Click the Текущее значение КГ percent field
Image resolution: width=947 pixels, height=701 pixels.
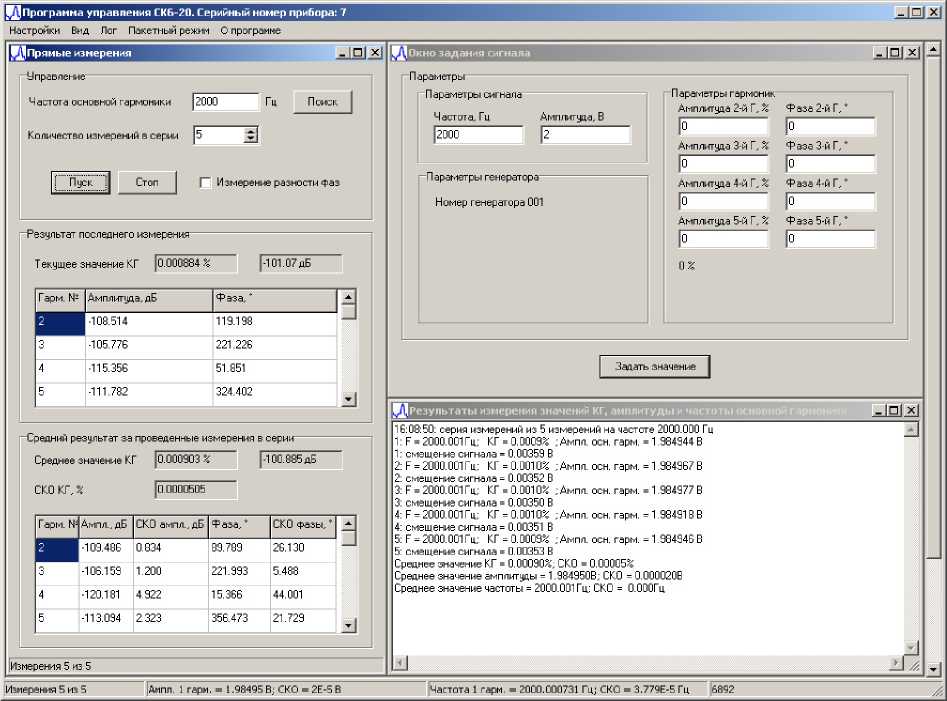(x=196, y=264)
